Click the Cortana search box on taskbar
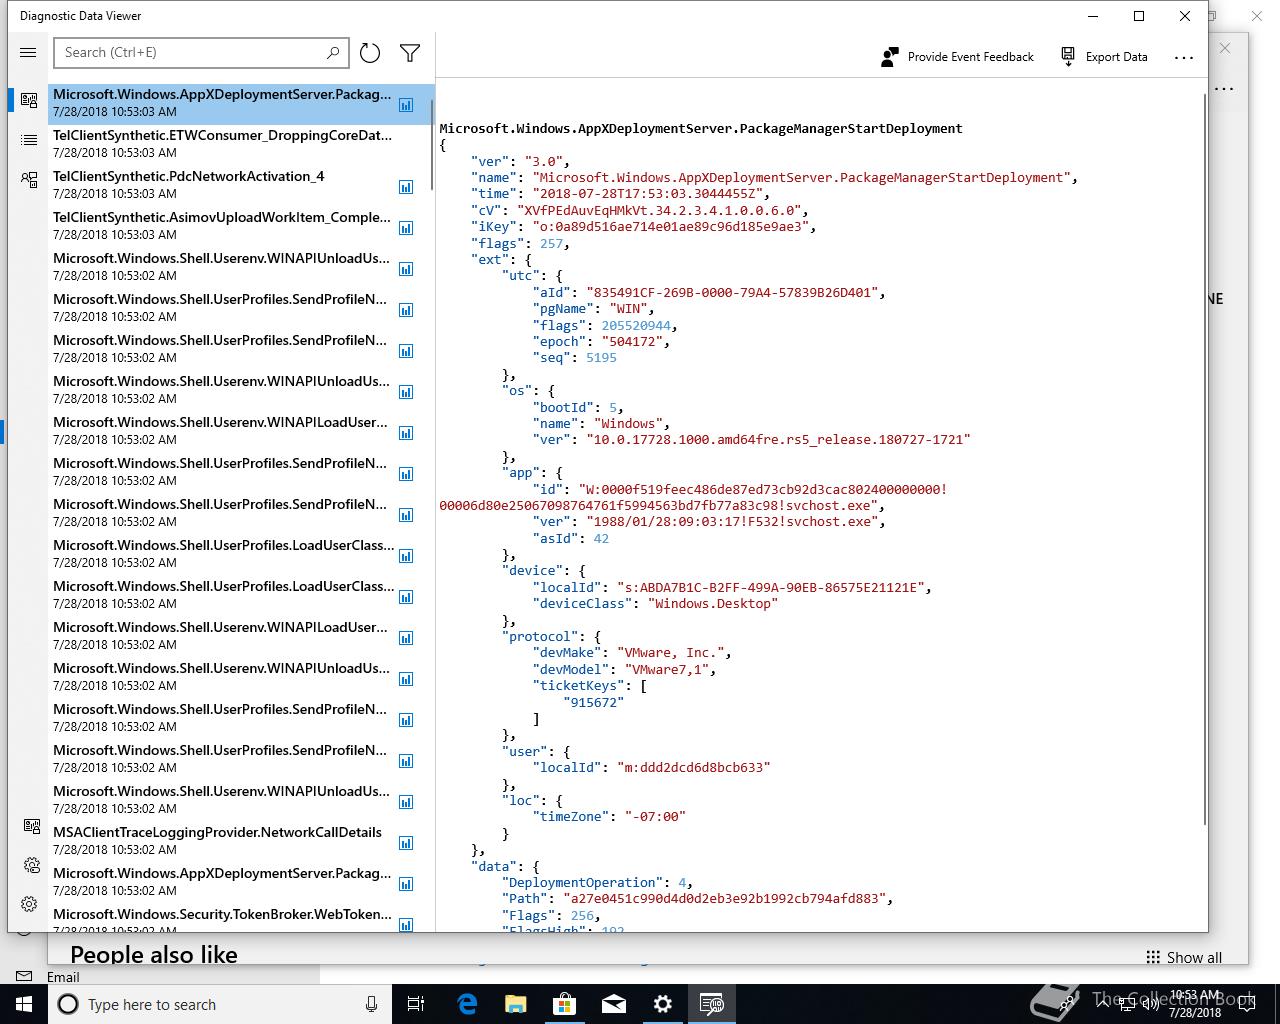 pos(220,1004)
